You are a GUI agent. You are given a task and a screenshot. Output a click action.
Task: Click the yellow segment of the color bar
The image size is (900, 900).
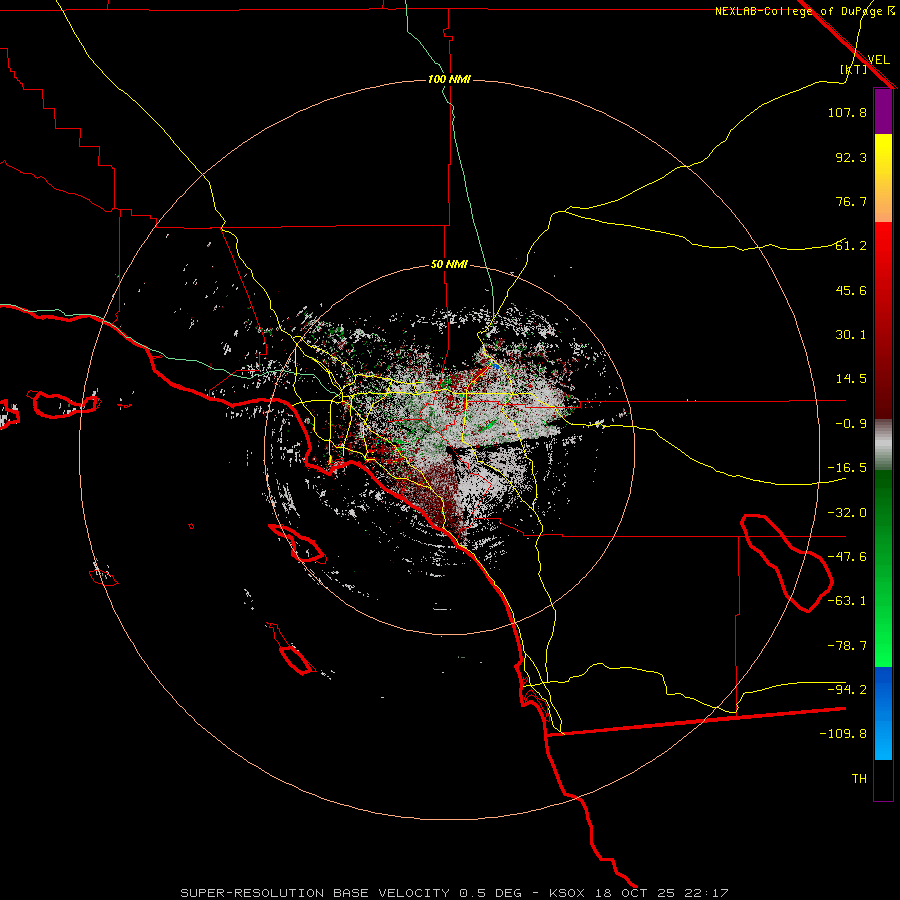click(883, 178)
